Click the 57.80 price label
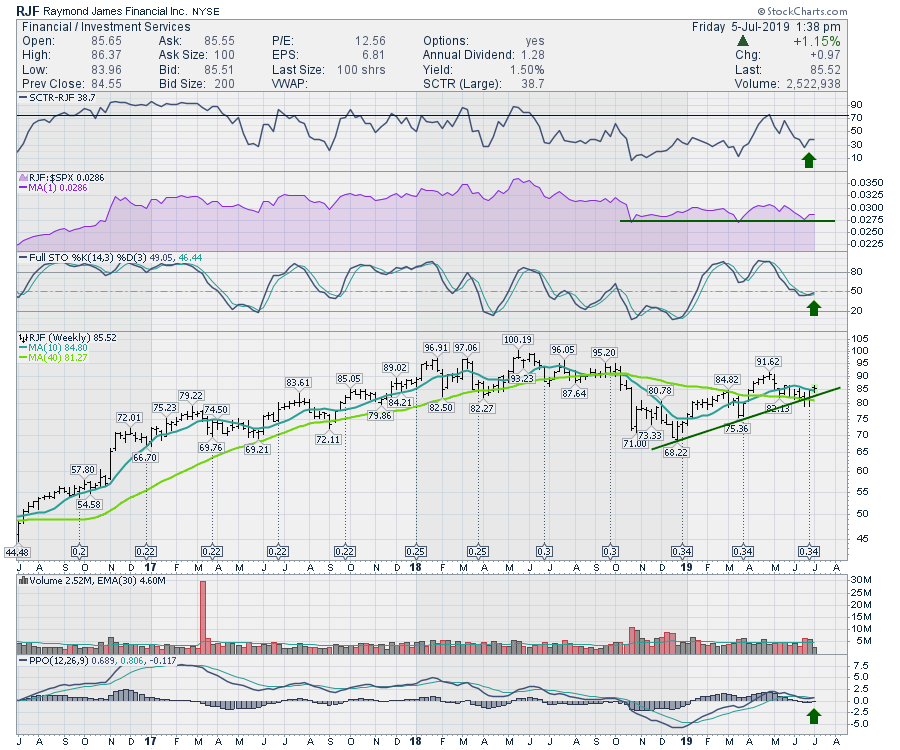This screenshot has height=750, width=900. point(83,469)
